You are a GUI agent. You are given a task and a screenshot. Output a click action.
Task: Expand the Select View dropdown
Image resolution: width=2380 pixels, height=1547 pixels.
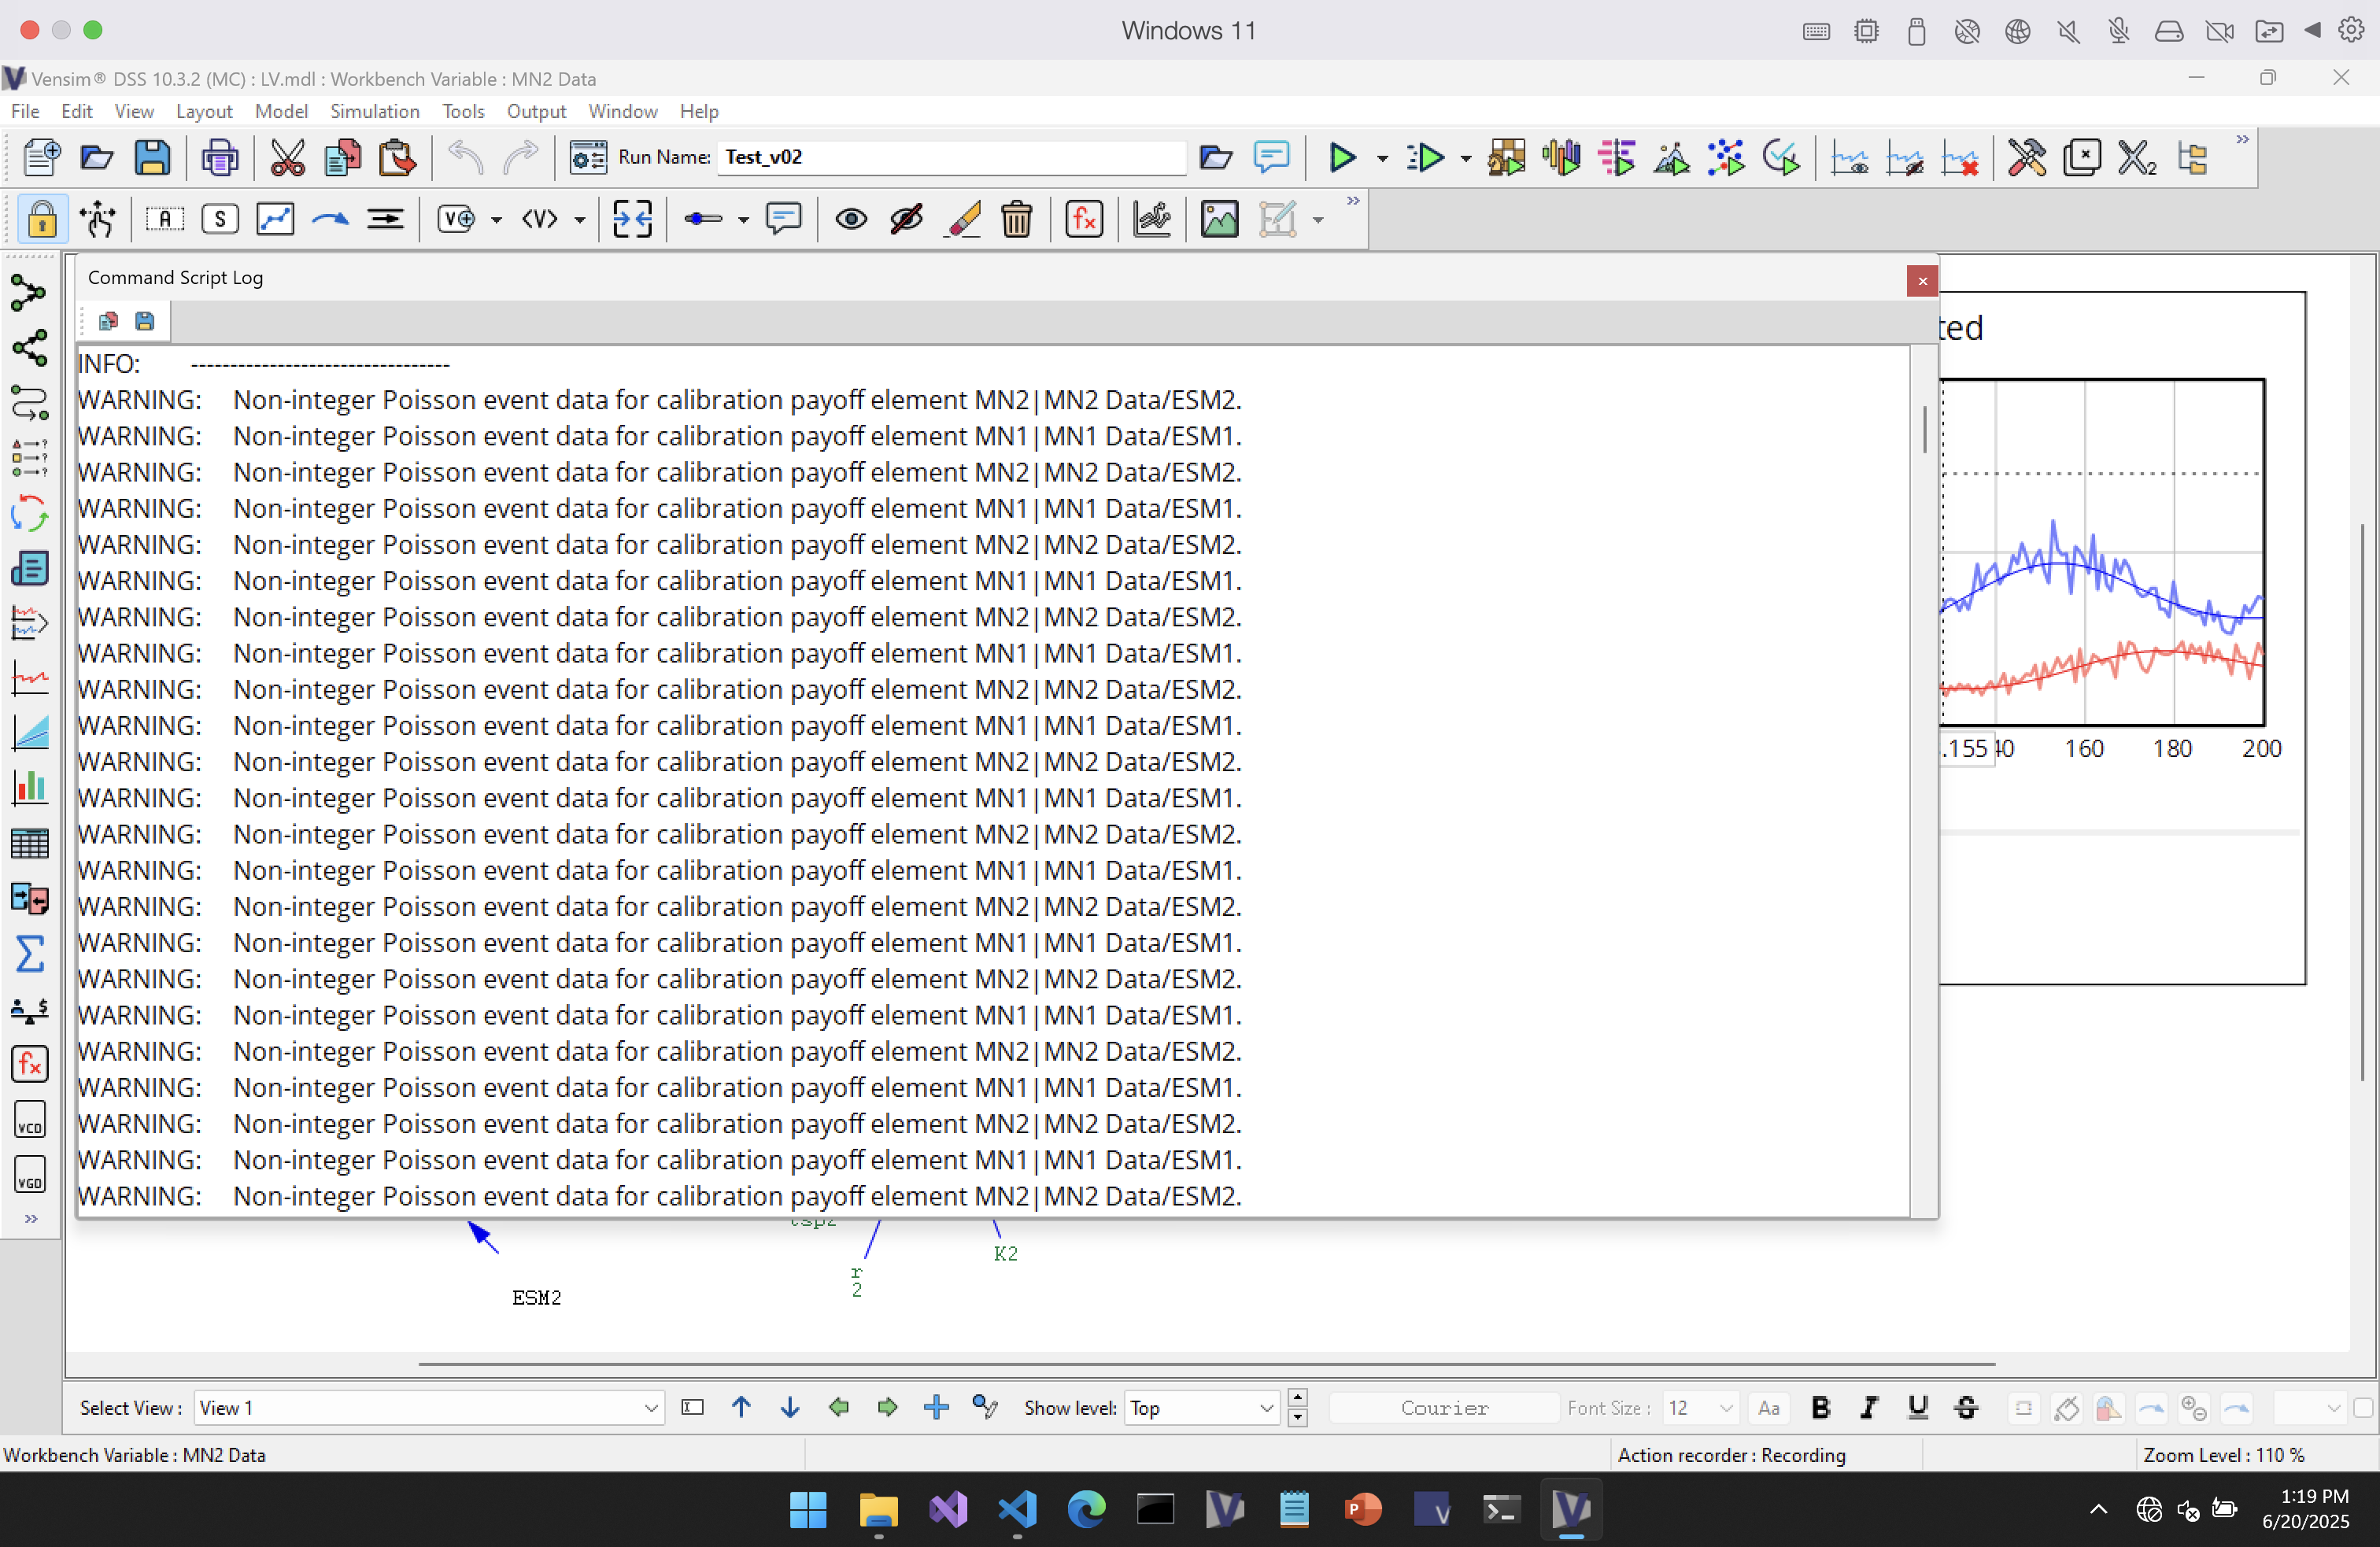click(x=650, y=1408)
